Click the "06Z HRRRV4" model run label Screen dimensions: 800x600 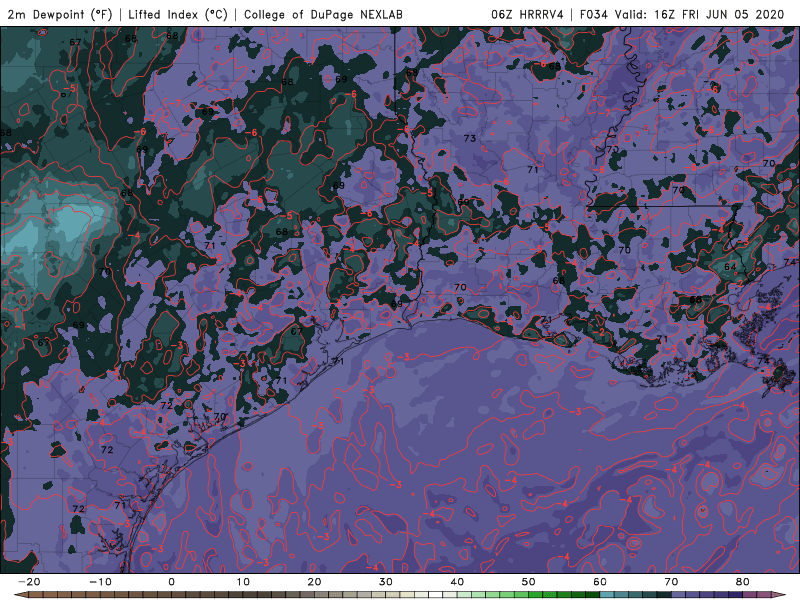pos(527,14)
